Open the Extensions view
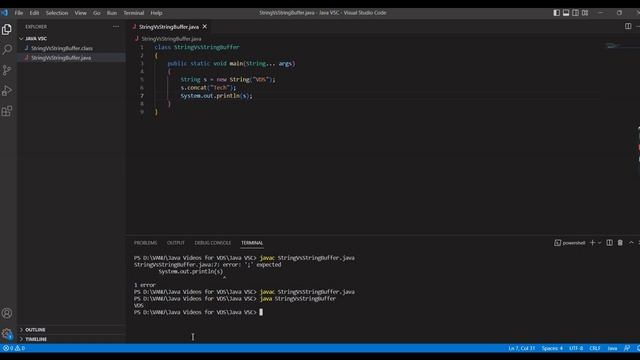This screenshot has height=360, width=640. pos(7,111)
